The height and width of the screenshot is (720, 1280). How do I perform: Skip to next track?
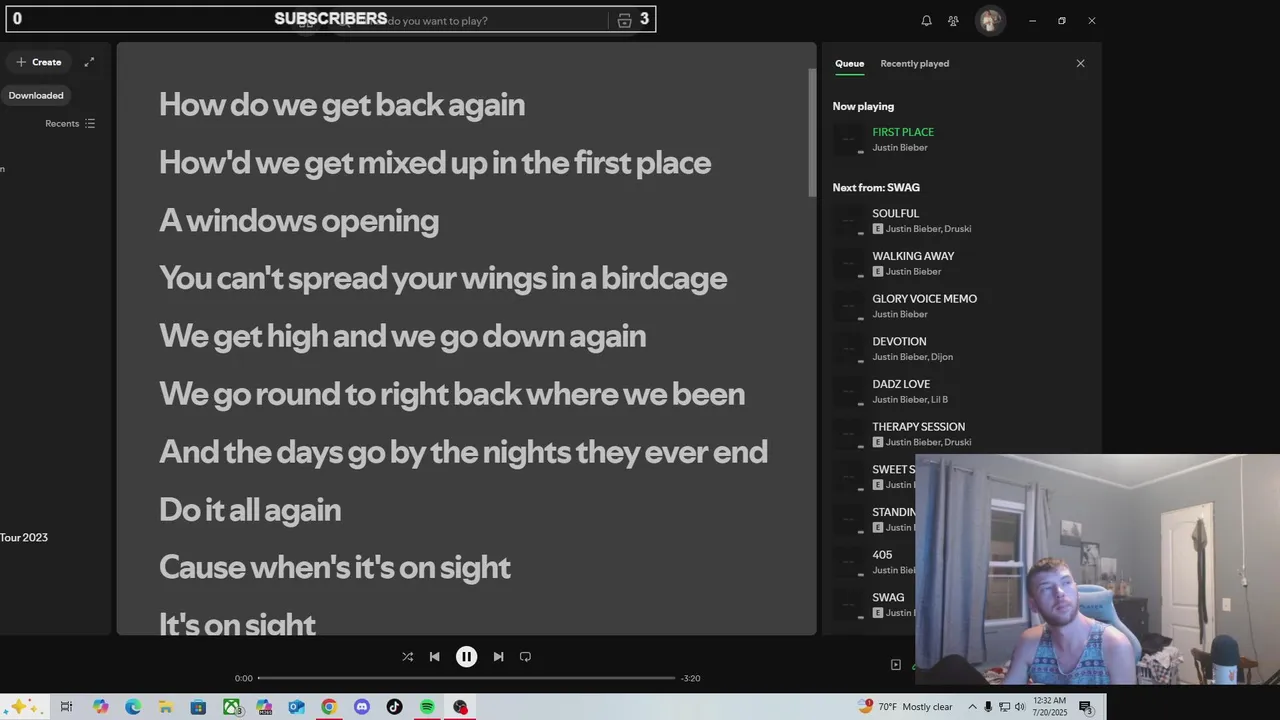(498, 657)
